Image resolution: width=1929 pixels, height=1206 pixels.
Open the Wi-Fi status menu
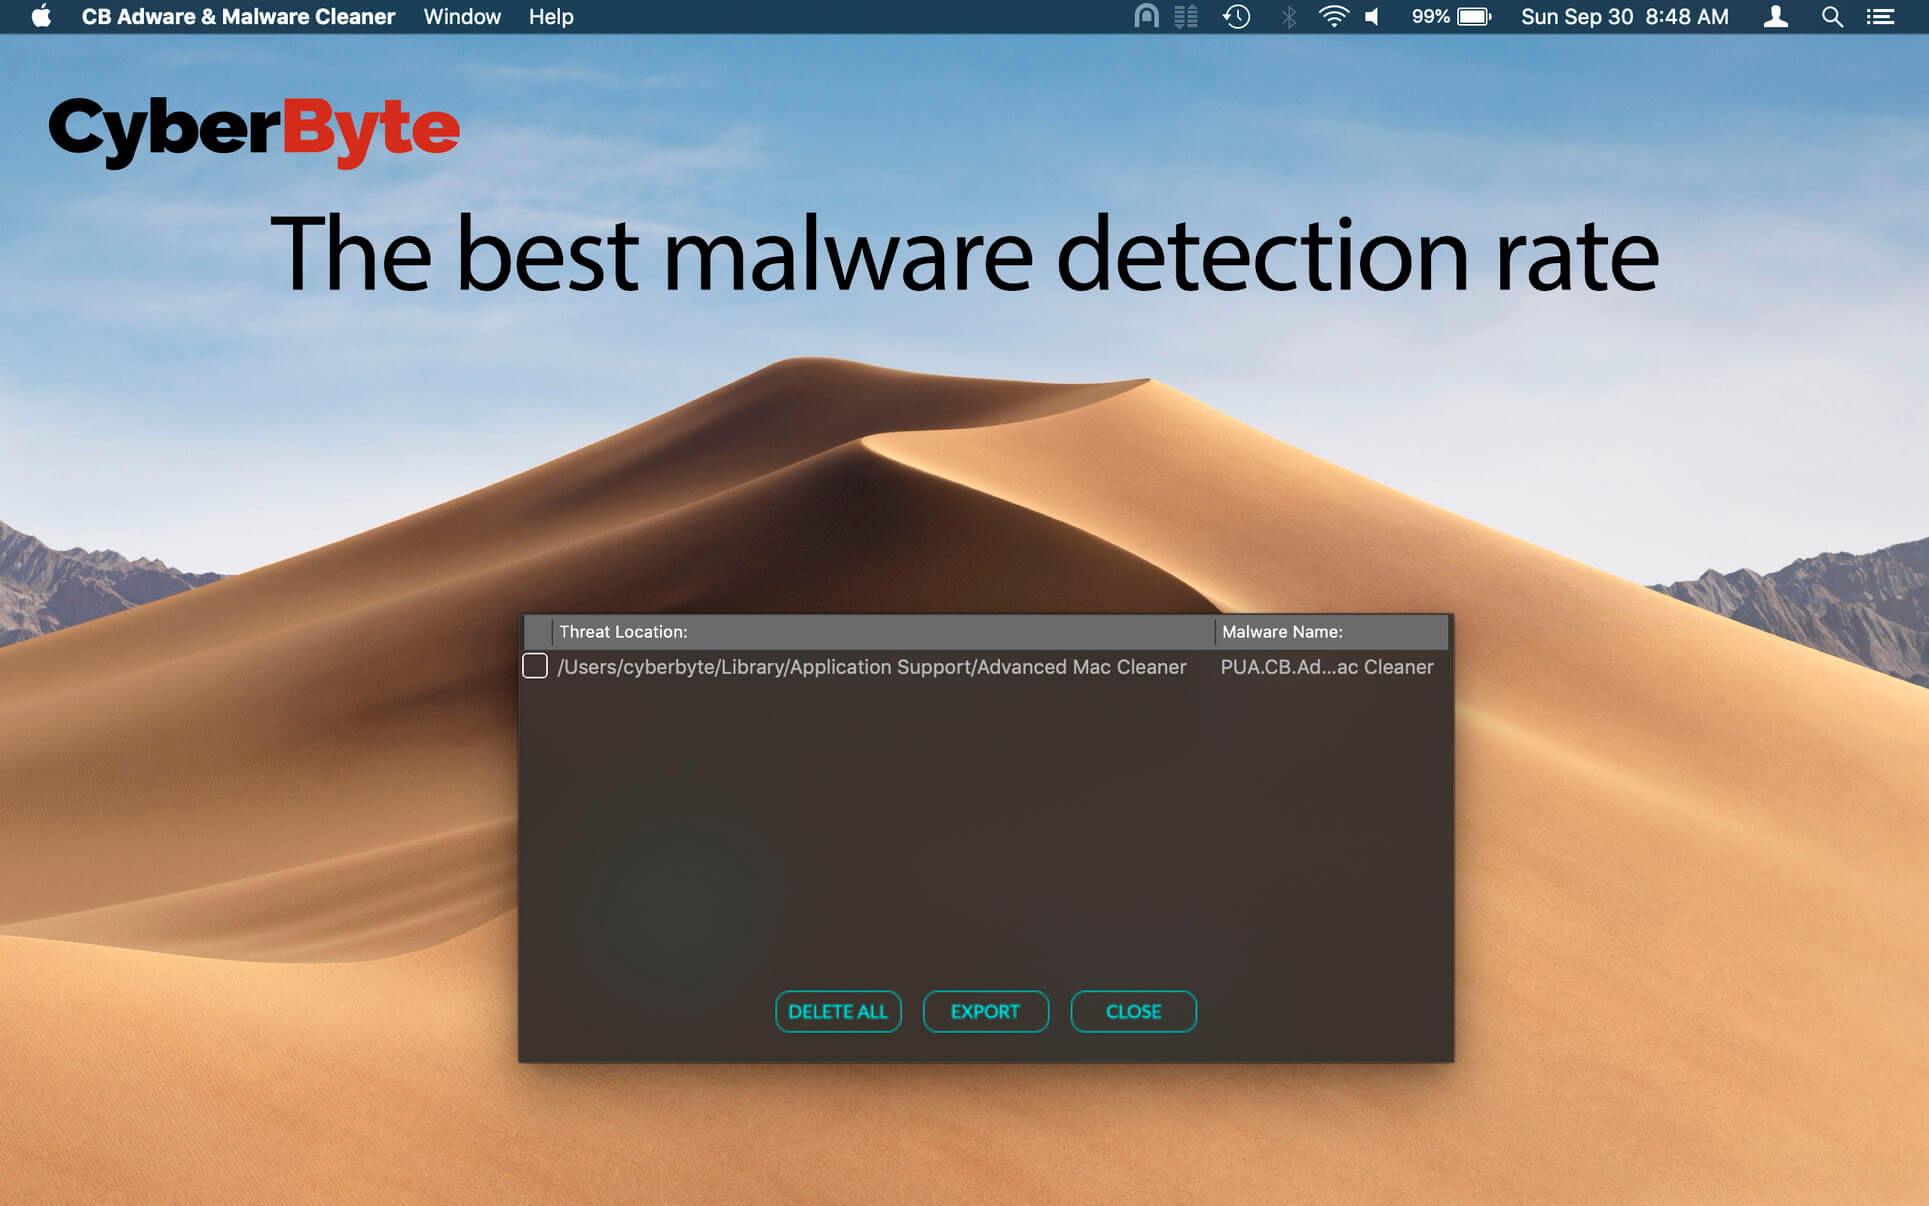[x=1334, y=16]
